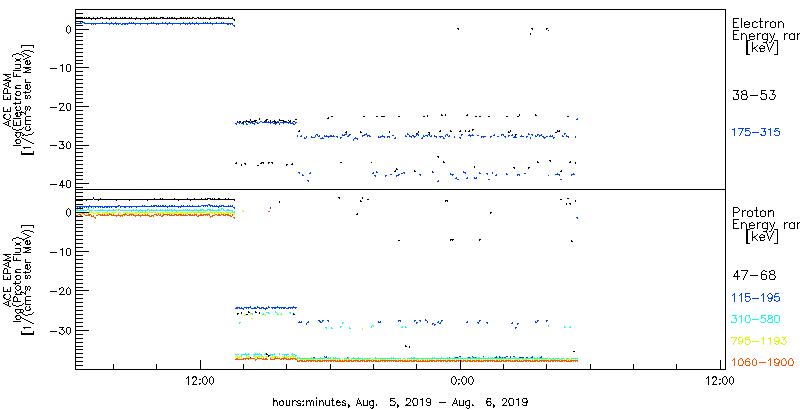Click the 0:00 time axis label
Screen dimensions: 800x410
pos(460,381)
